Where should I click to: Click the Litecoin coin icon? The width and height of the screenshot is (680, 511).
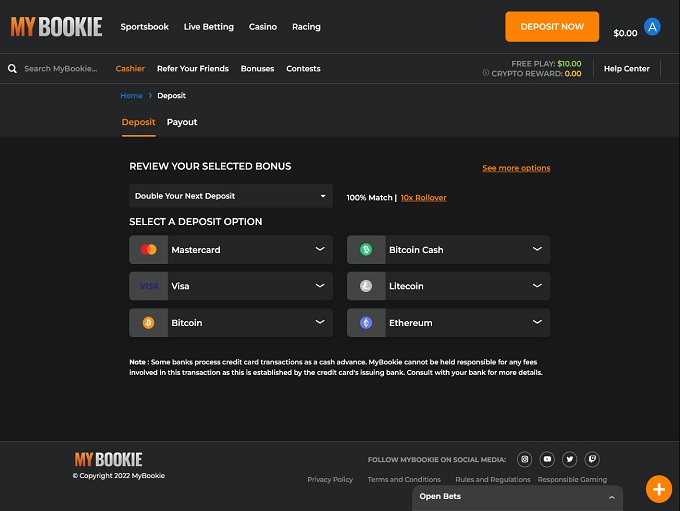click(x=366, y=286)
